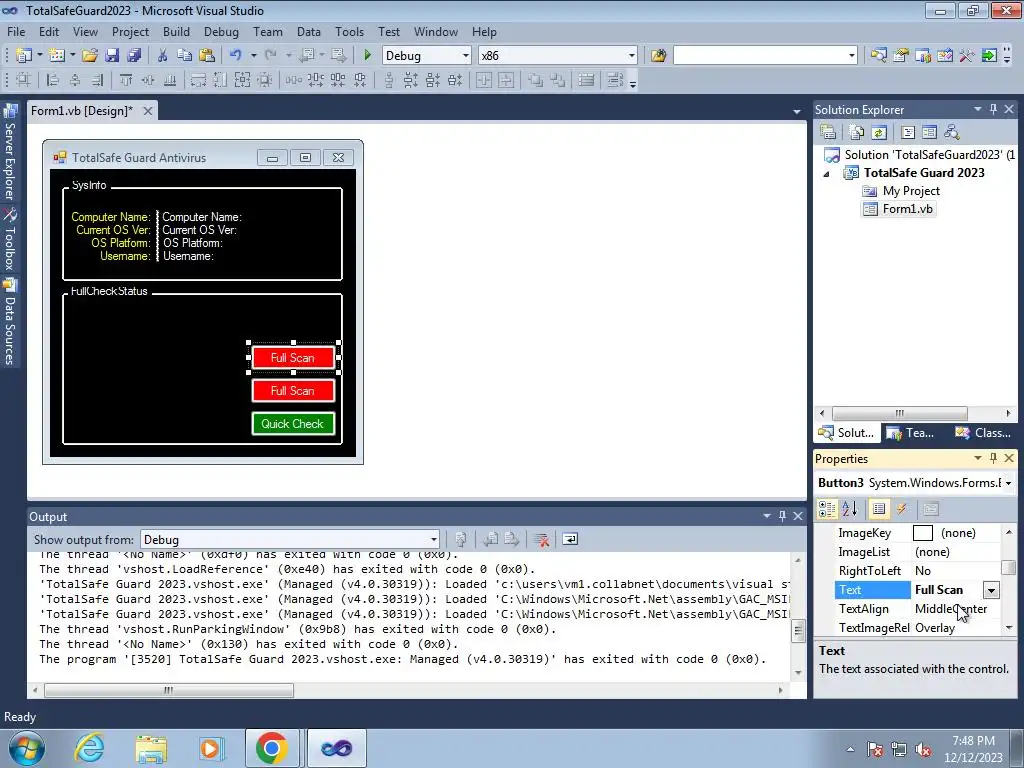Click the Align Lefts layout icon
Image resolution: width=1024 pixels, height=768 pixels.
tap(53, 80)
